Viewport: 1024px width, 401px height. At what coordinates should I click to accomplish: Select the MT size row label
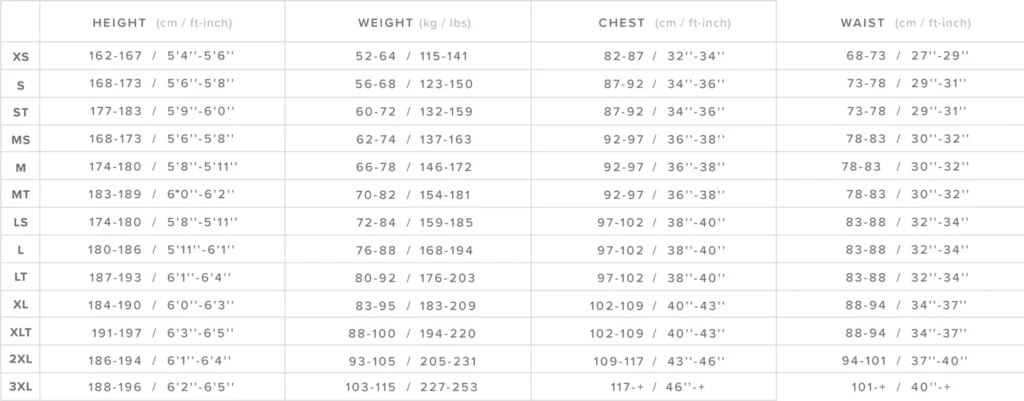[21, 195]
